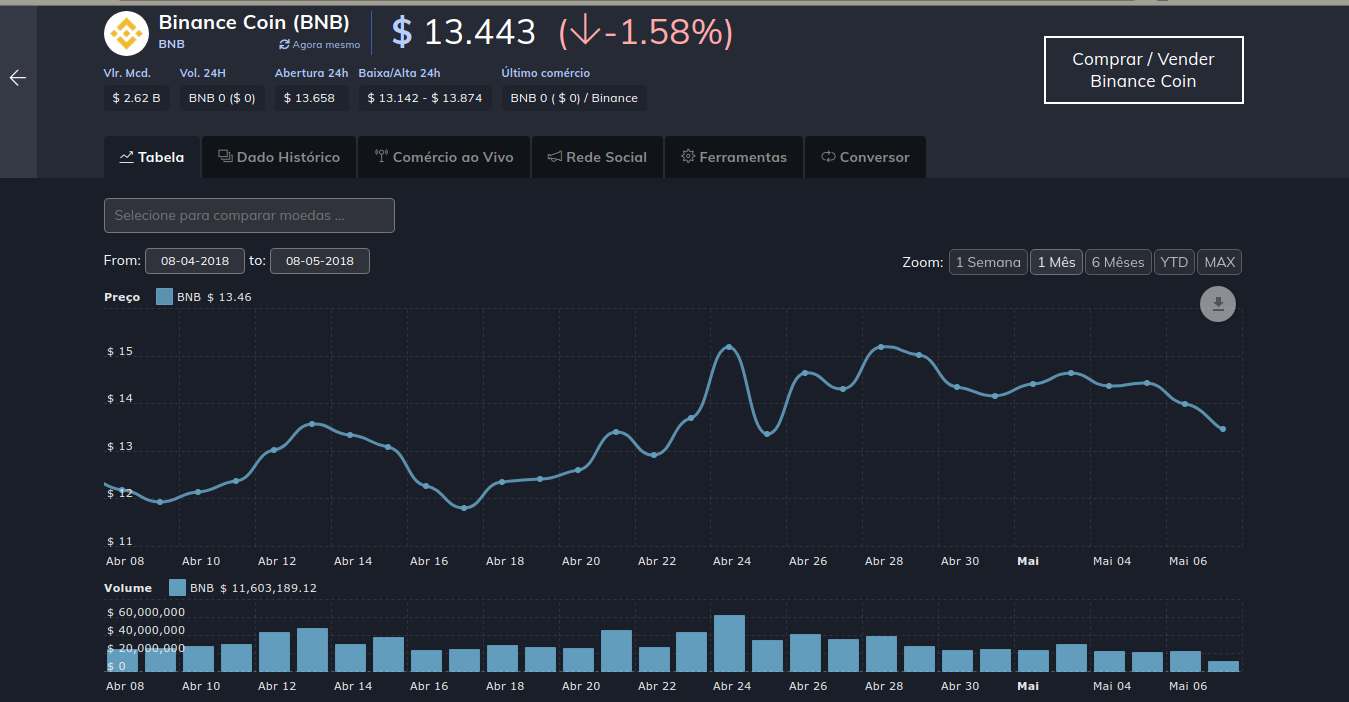Click the Conversor arrows icon
Image resolution: width=1349 pixels, height=702 pixels.
tap(828, 157)
